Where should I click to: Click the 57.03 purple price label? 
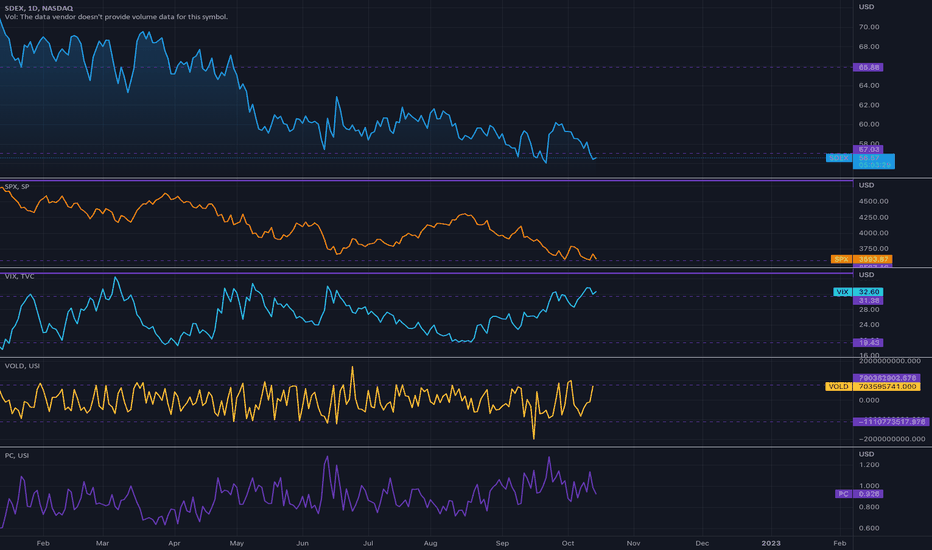click(x=868, y=149)
